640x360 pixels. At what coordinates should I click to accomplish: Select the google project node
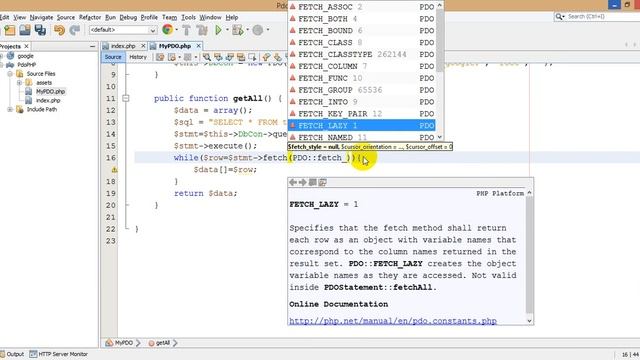click(25, 56)
